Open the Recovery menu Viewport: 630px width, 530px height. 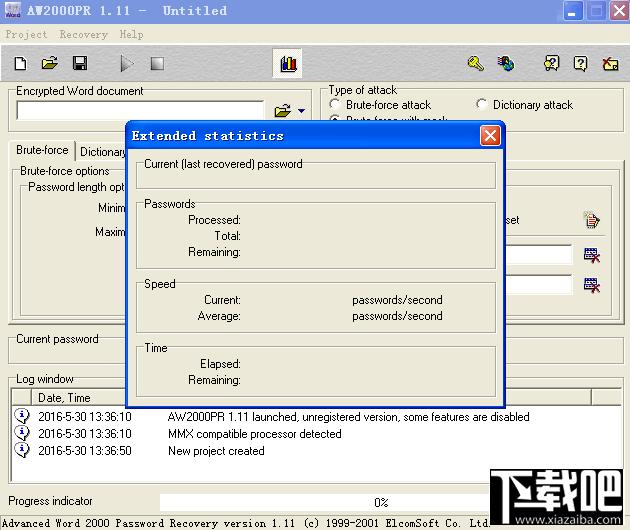[84, 35]
